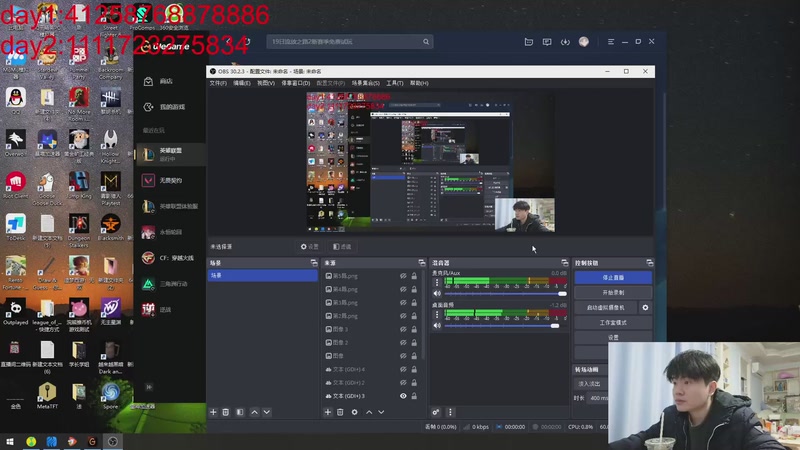Open MetaTFT desktop icon
This screenshot has height=450, width=800.
(47, 395)
